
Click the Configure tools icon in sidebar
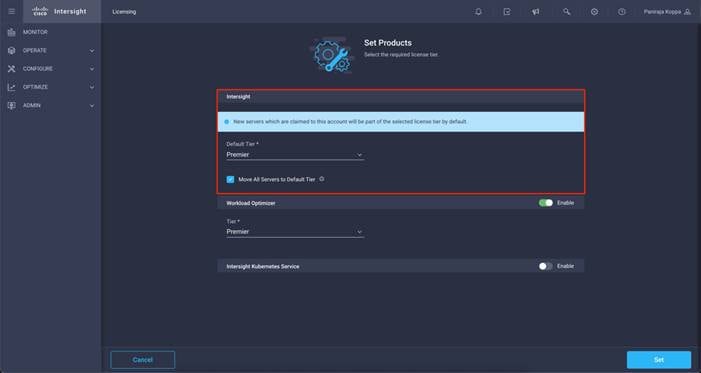coord(12,69)
